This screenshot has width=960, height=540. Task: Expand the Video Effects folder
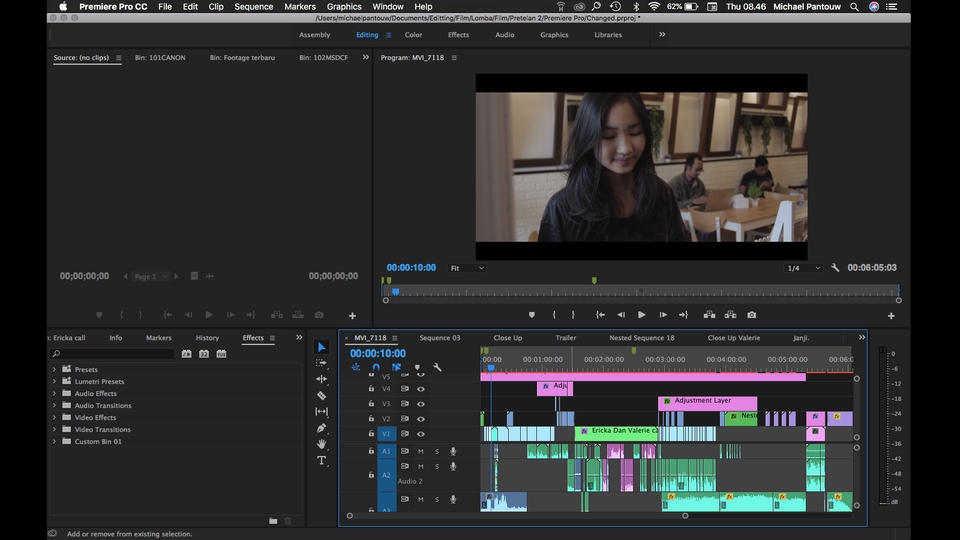[x=54, y=418]
